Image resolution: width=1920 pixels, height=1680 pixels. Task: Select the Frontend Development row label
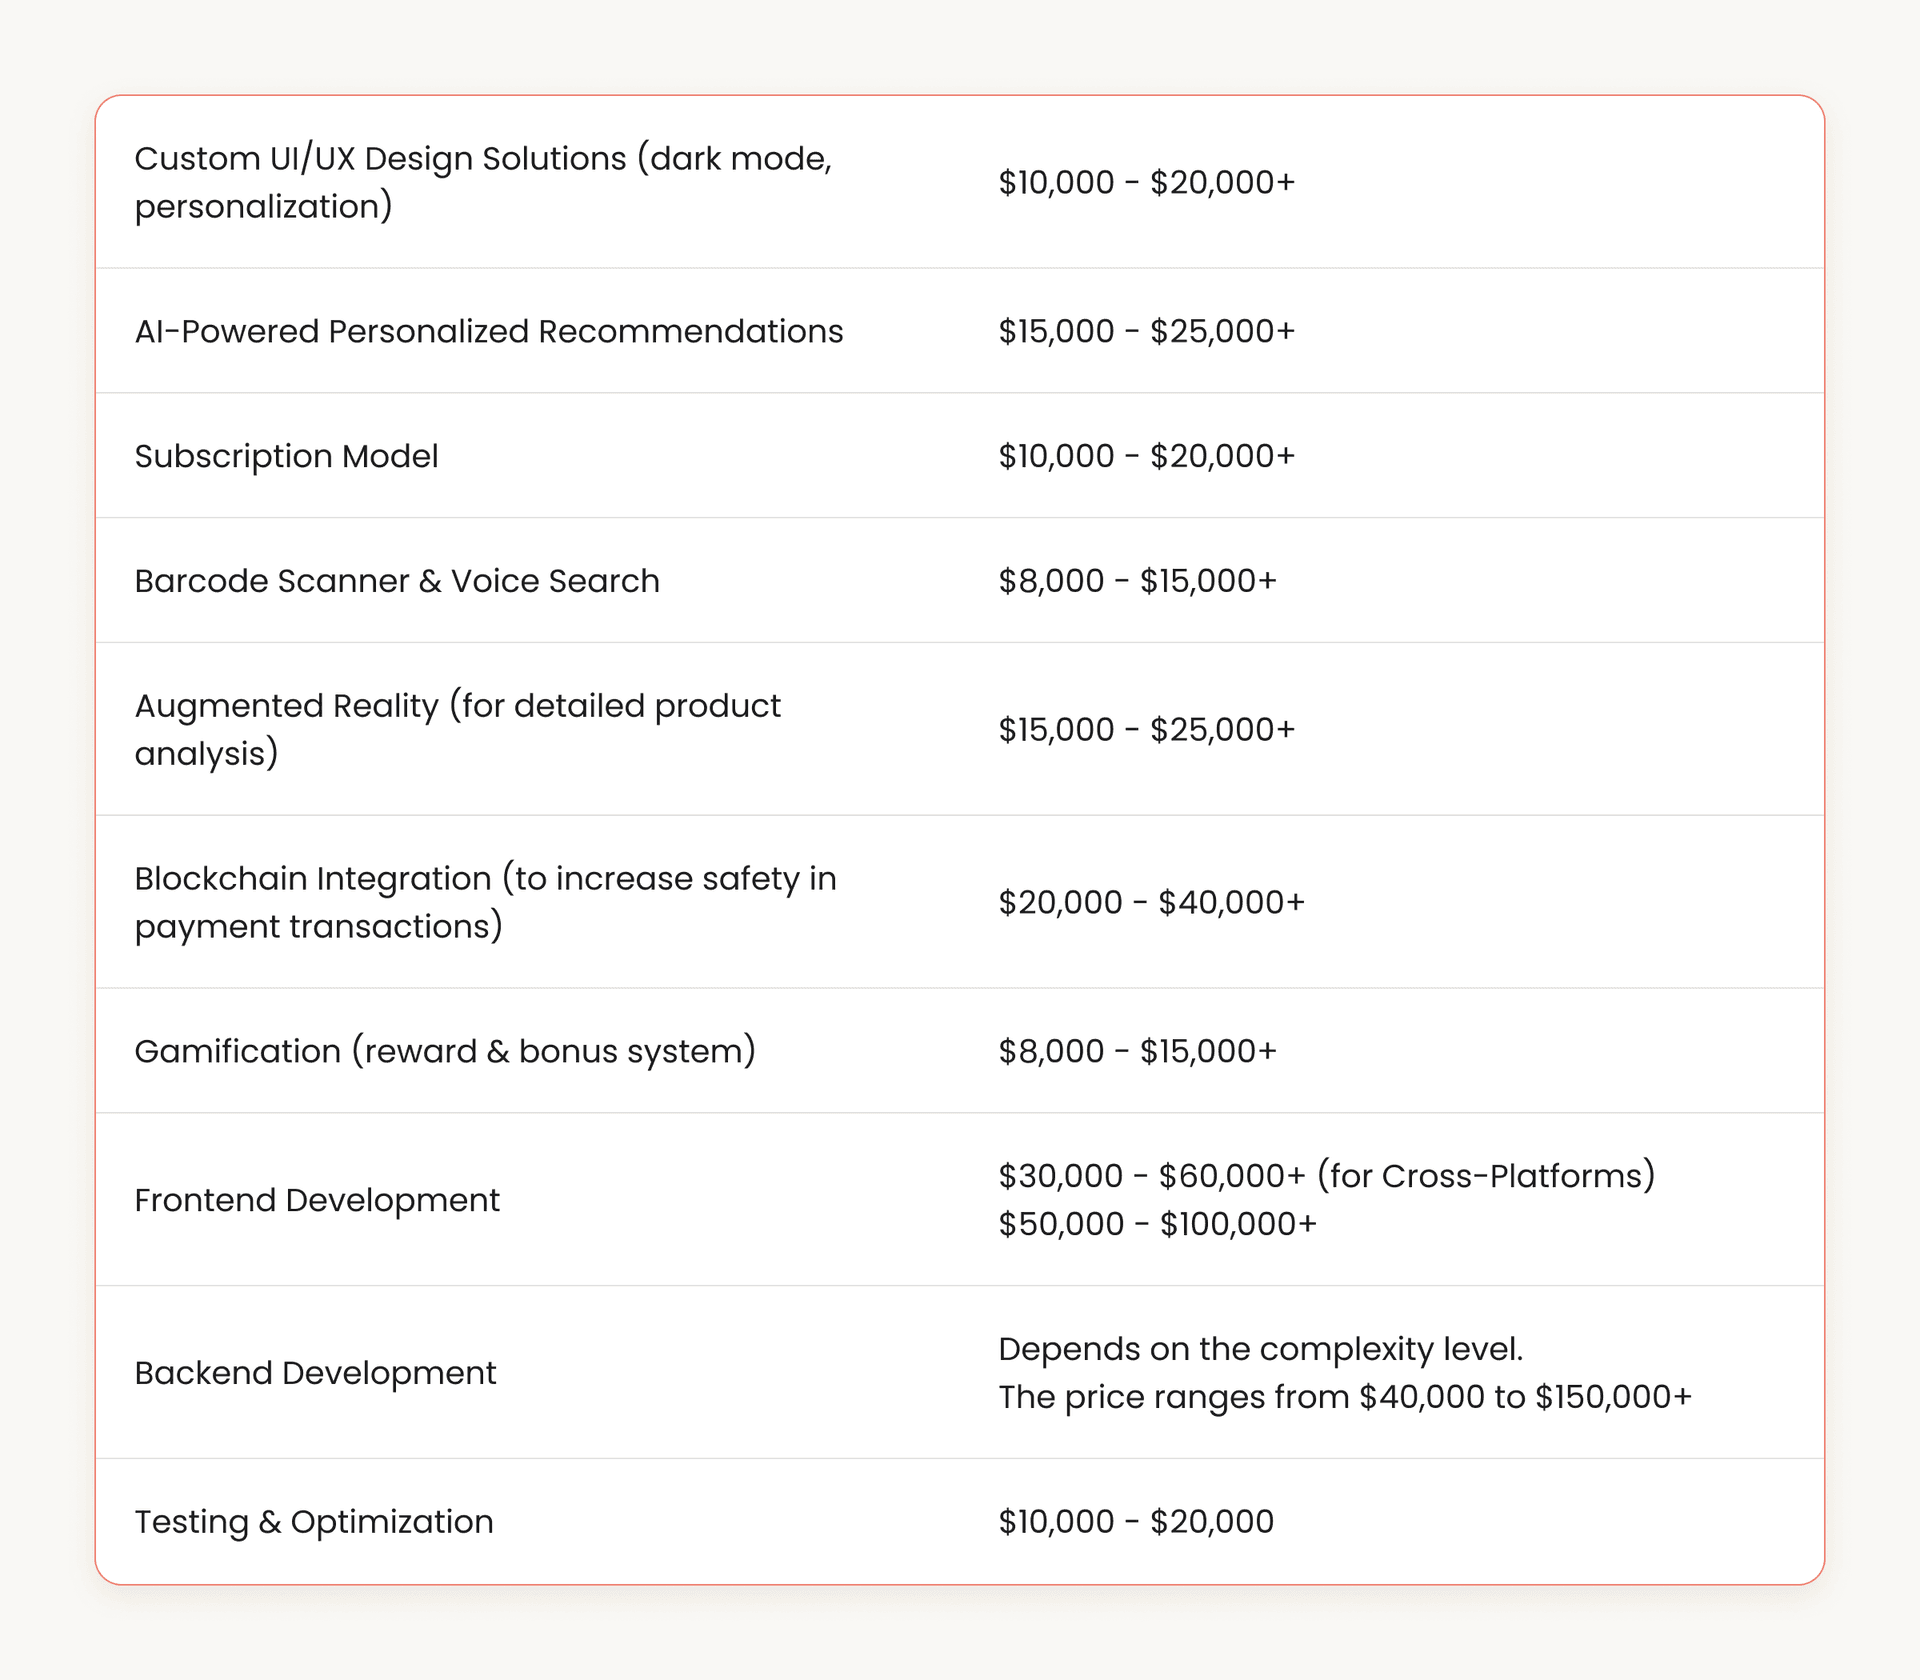click(x=317, y=1200)
